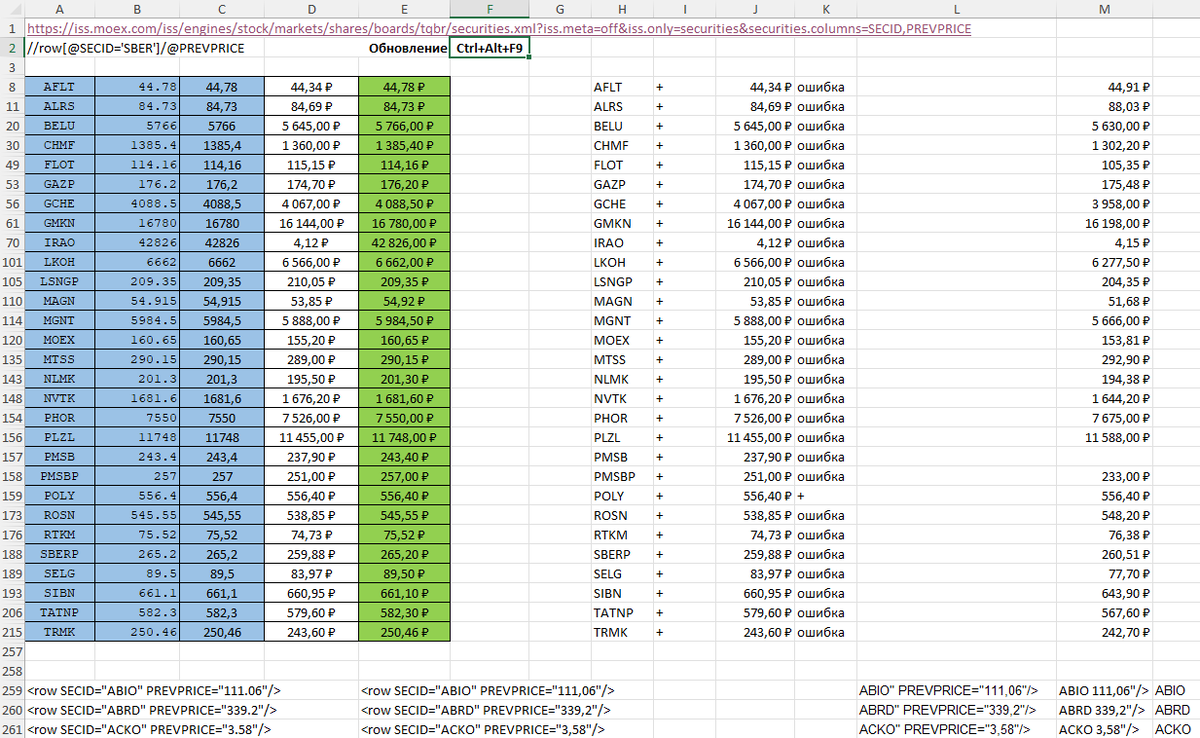Select column F header
This screenshot has width=1200, height=738.
(x=489, y=10)
